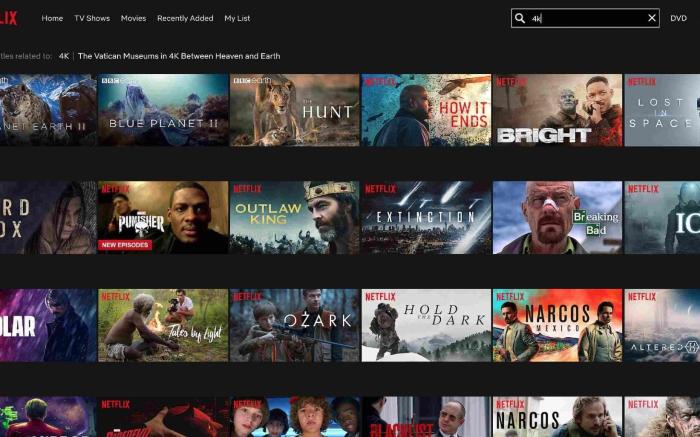This screenshot has height=437, width=700.
Task: Open How It Ends movie card
Action: (426, 110)
